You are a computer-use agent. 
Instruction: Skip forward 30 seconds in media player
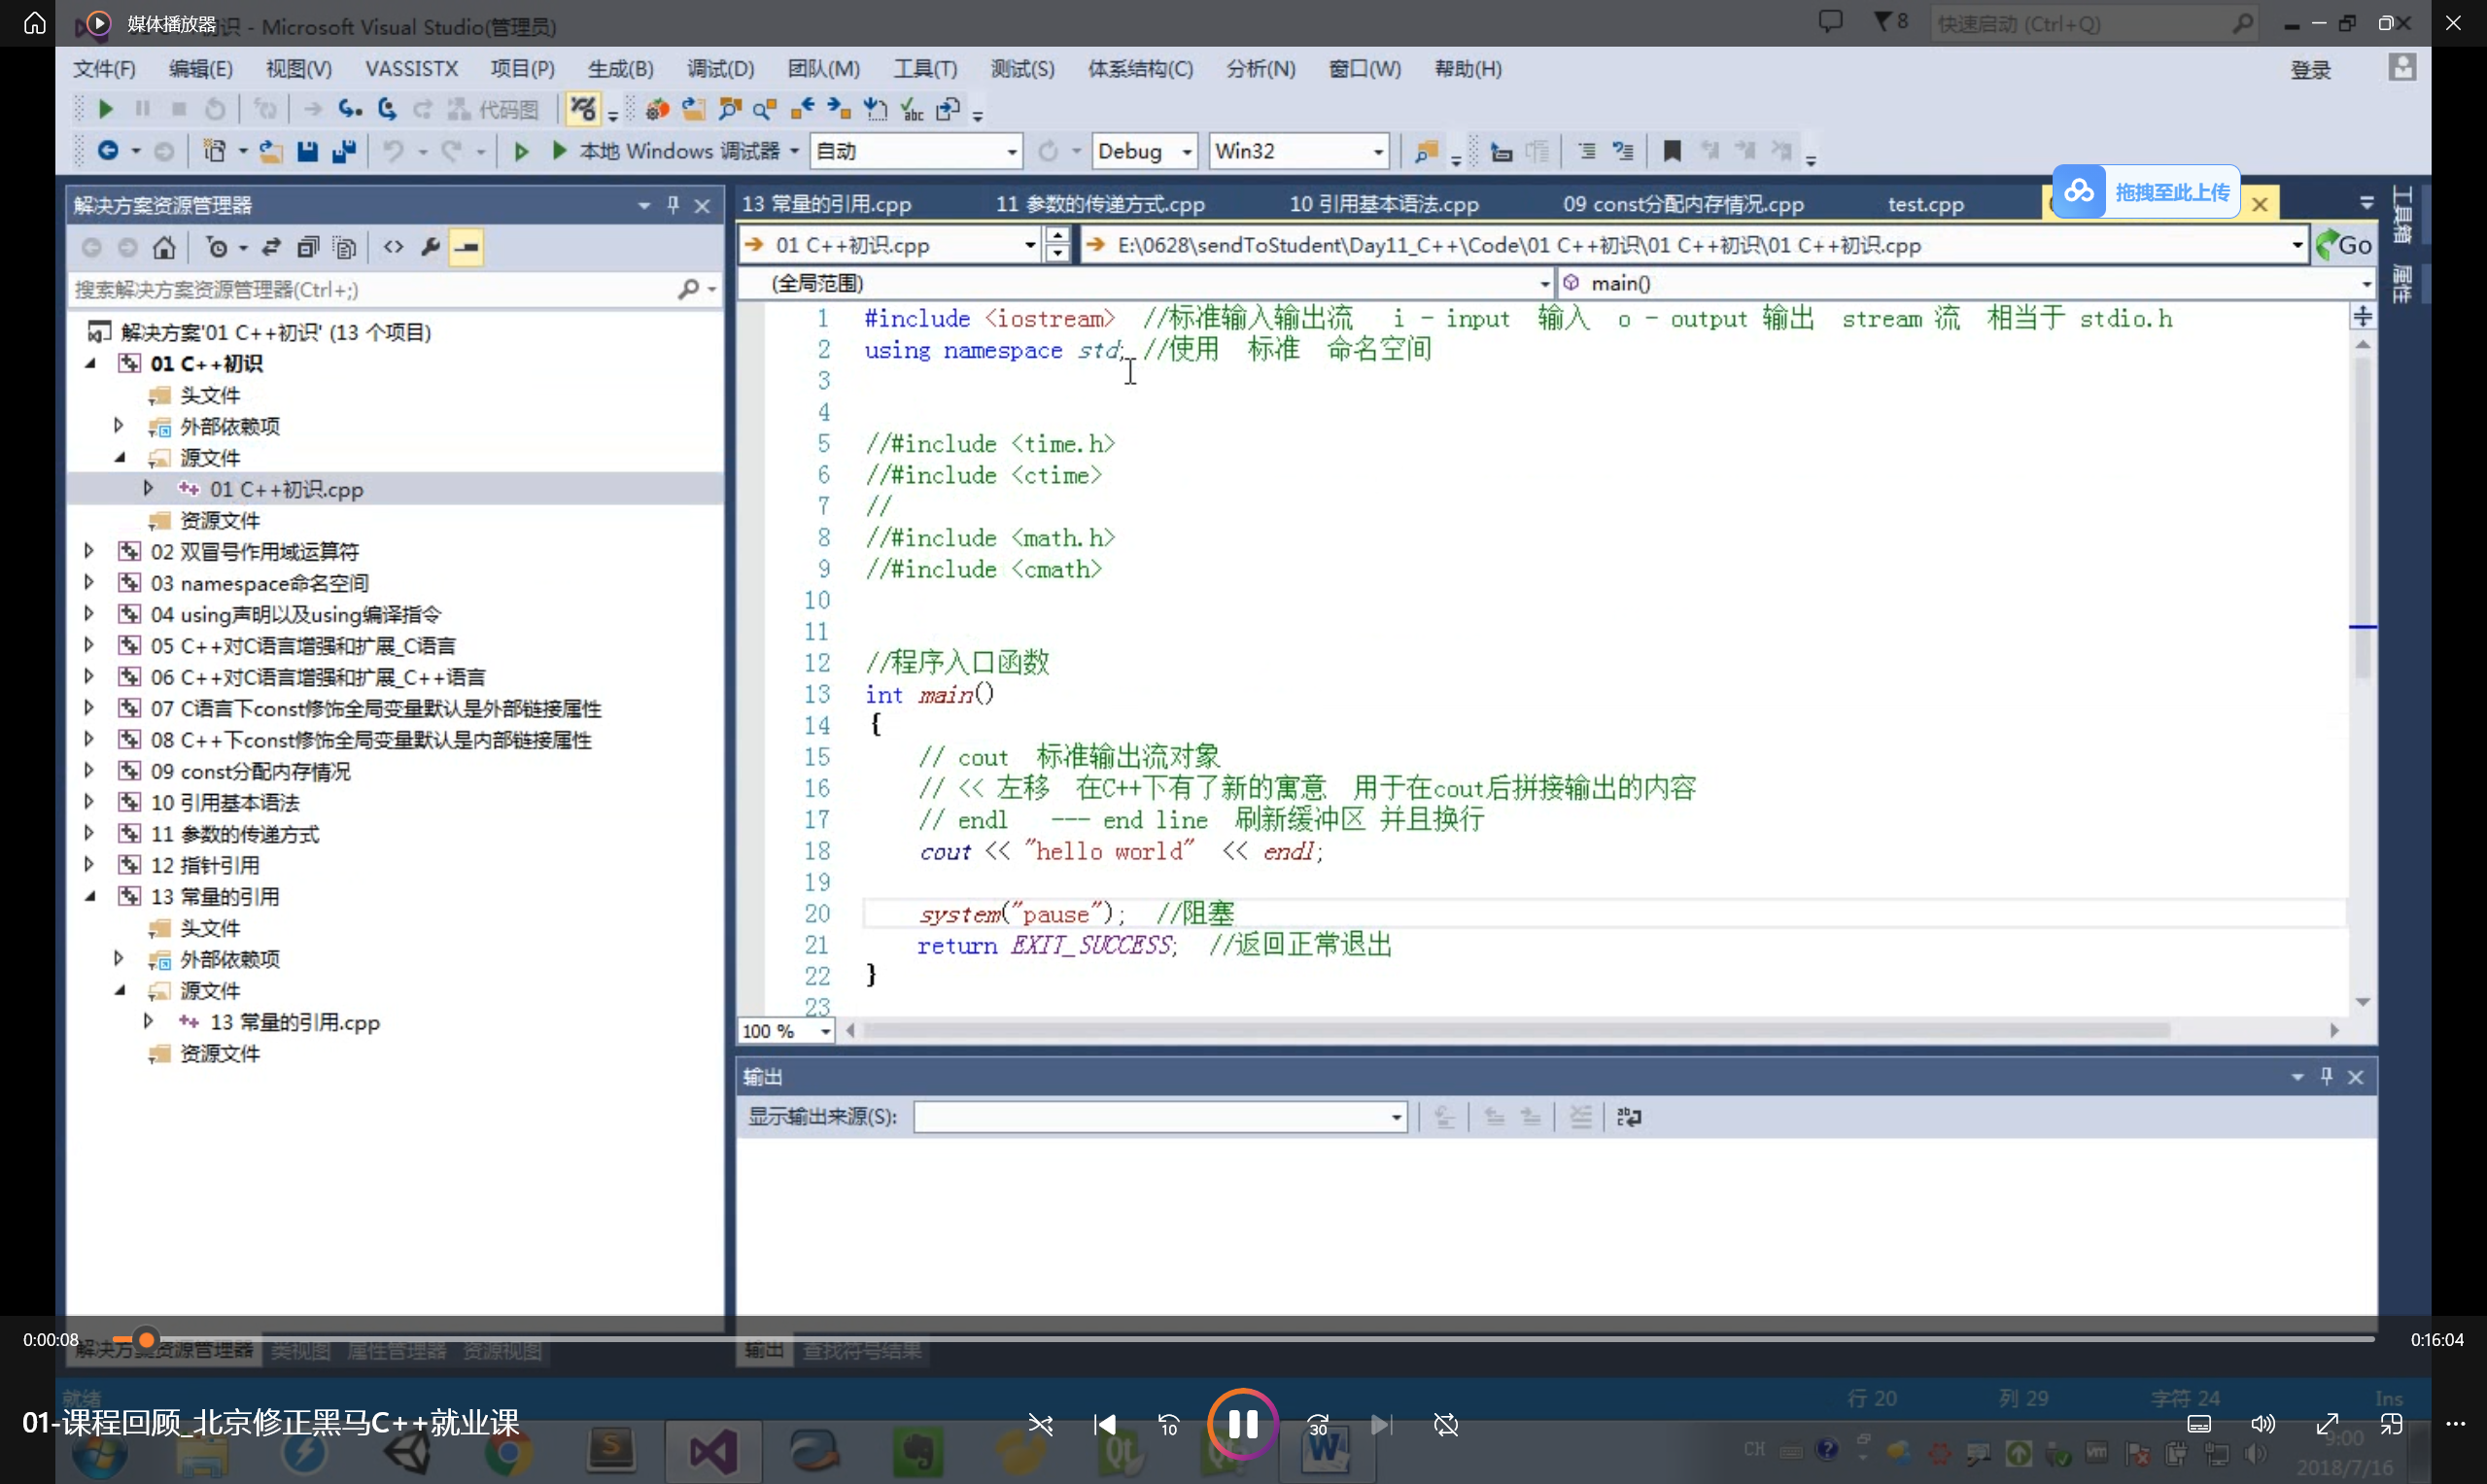[1318, 1424]
